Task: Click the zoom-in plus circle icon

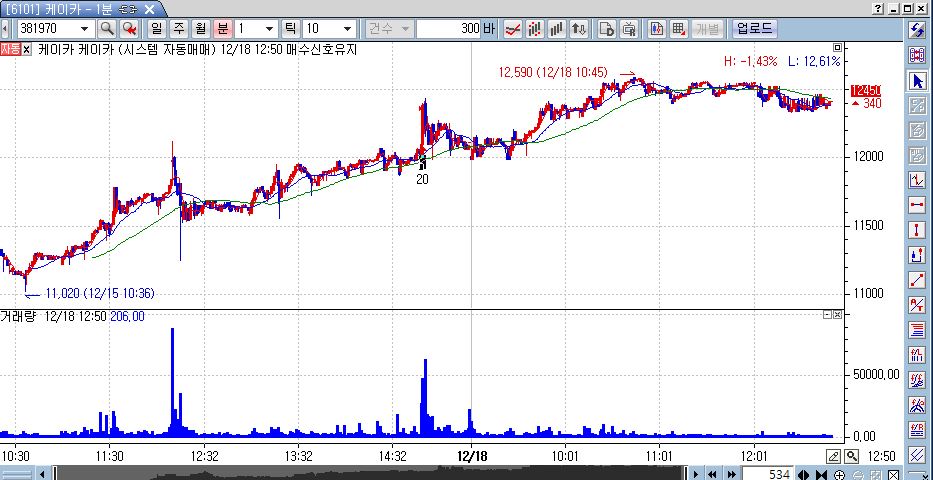Action: (839, 474)
